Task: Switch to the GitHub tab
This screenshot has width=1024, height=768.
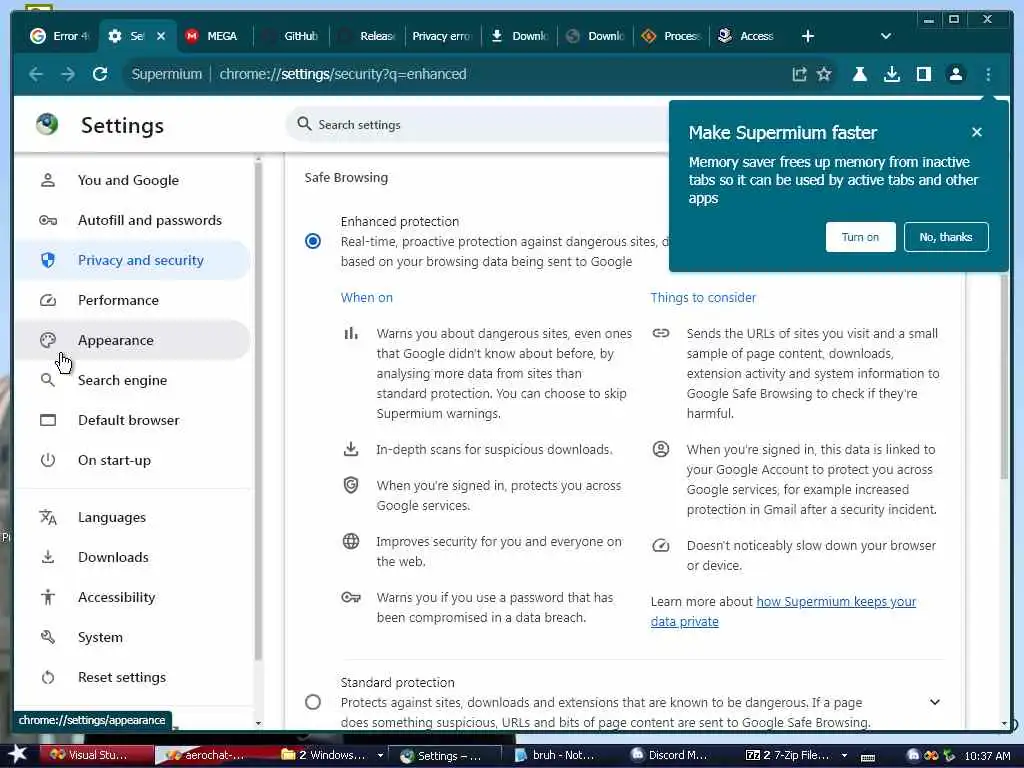Action: click(290, 36)
